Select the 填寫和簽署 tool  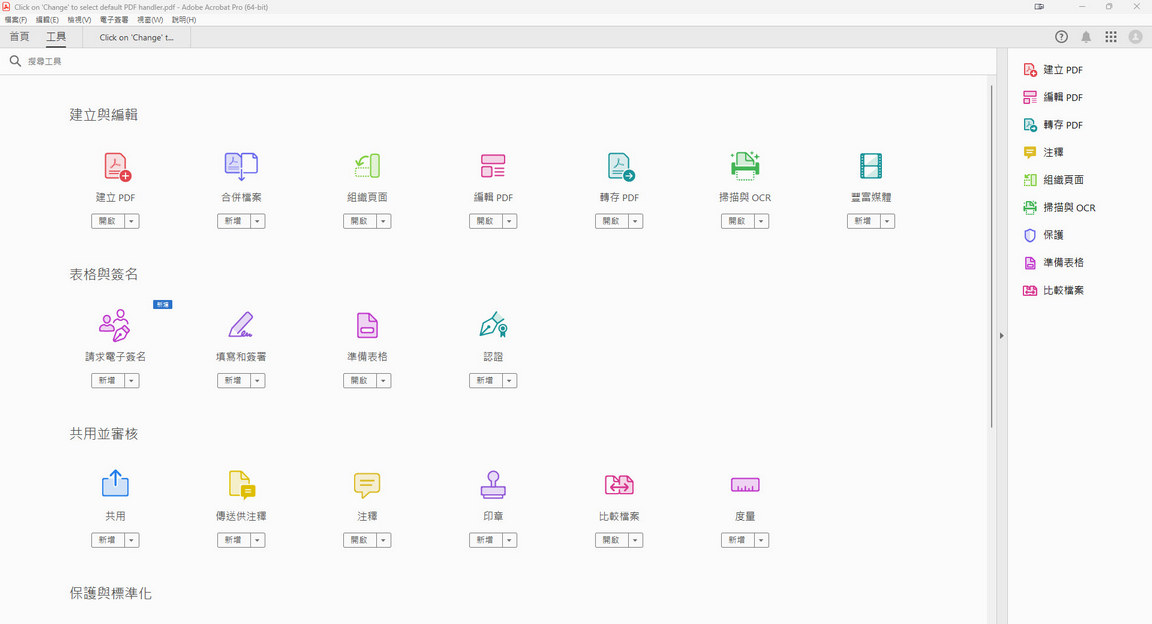click(241, 324)
